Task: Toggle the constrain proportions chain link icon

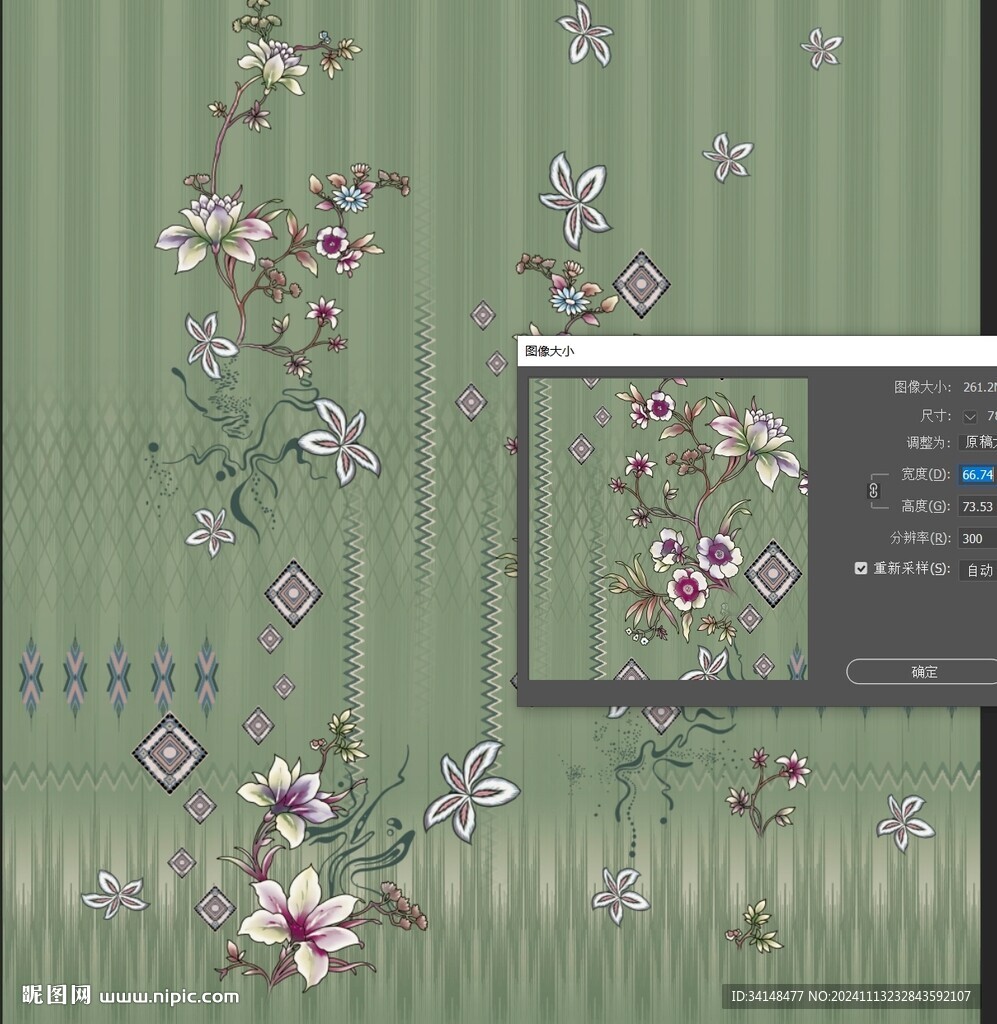Action: (x=873, y=490)
